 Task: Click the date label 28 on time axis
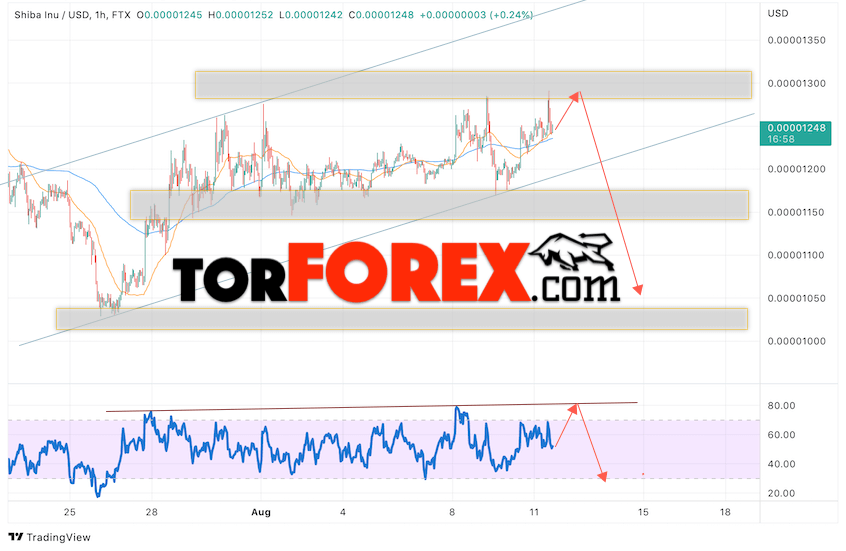pyautogui.click(x=152, y=512)
